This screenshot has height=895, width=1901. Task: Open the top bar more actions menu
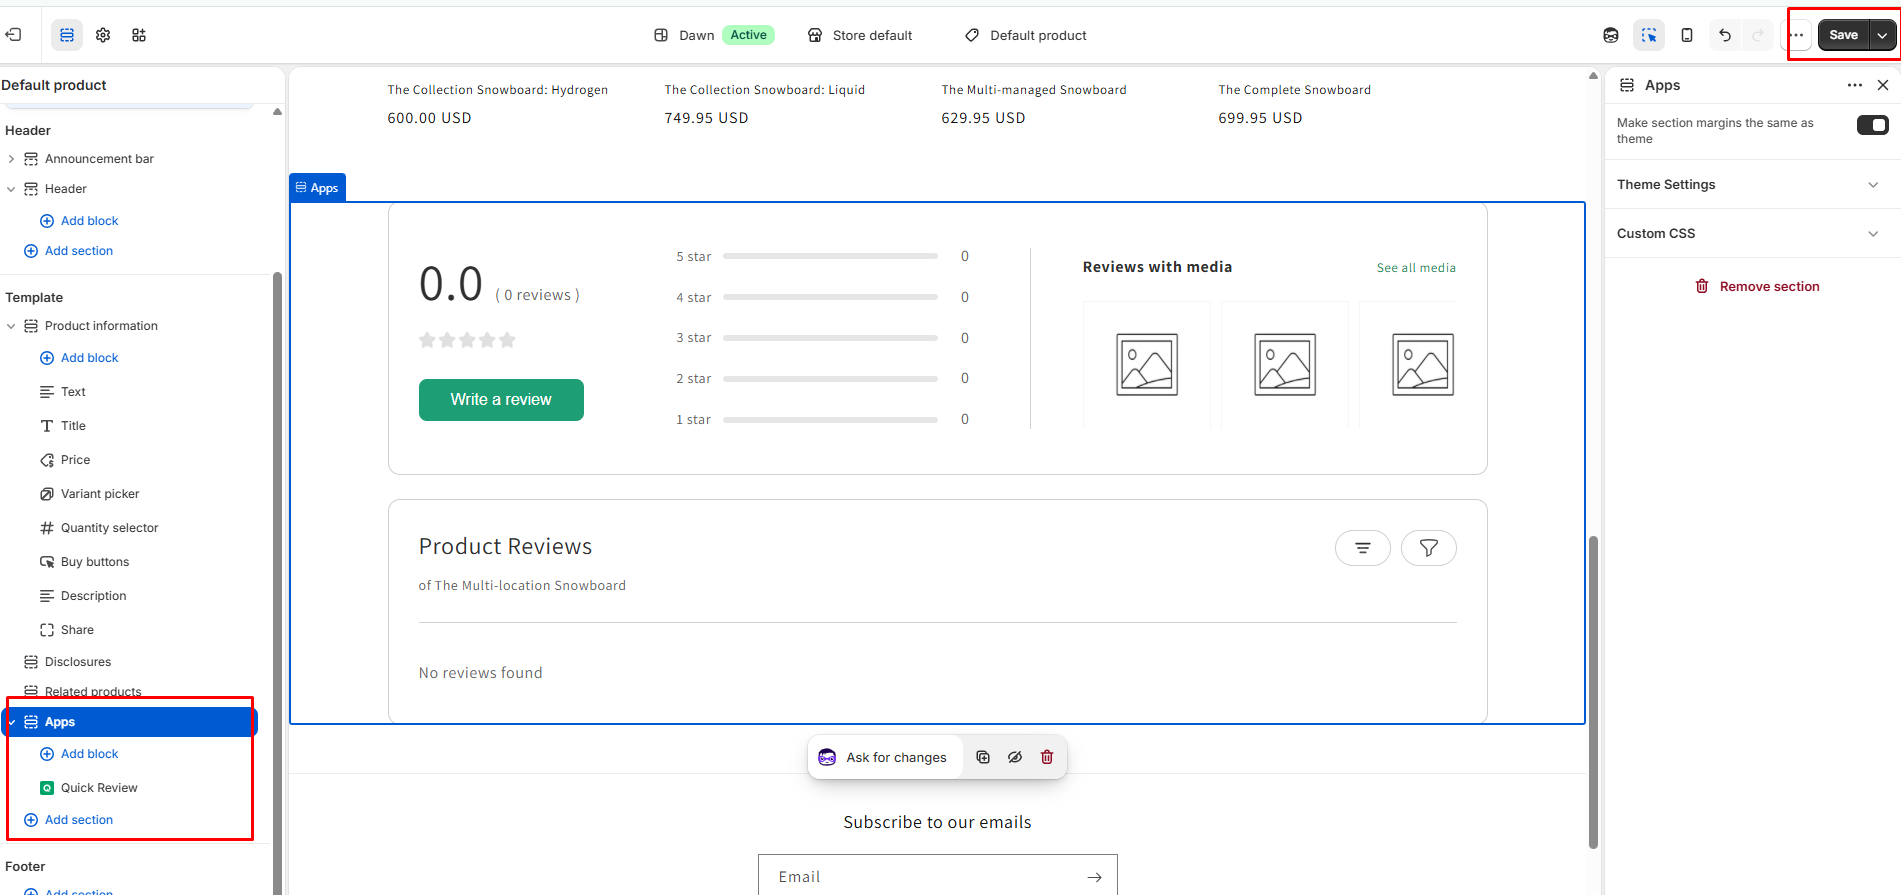[1797, 35]
